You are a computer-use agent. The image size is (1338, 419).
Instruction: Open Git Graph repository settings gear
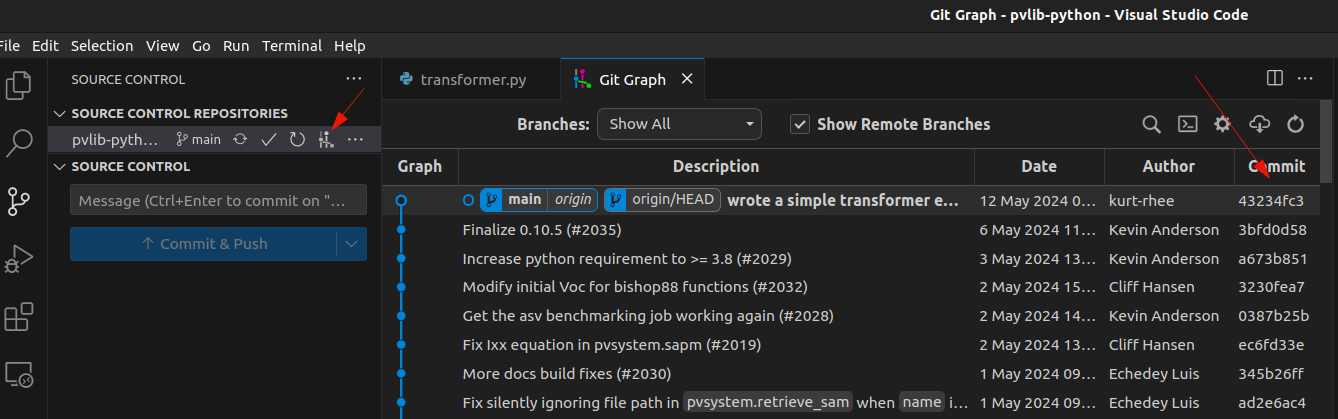(1222, 124)
